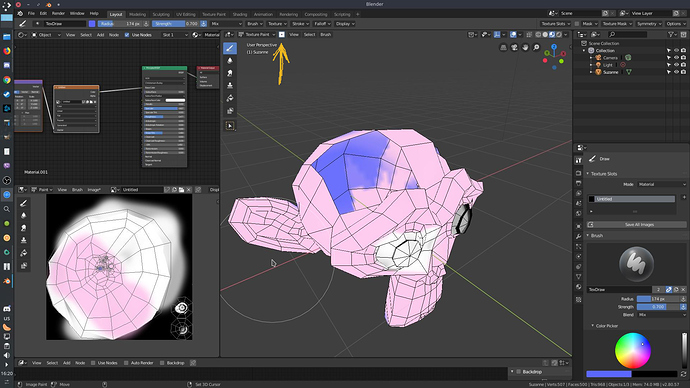Click the paint mask square next to Texture Paint
Viewport: 690px width, 388px height.
282,34
